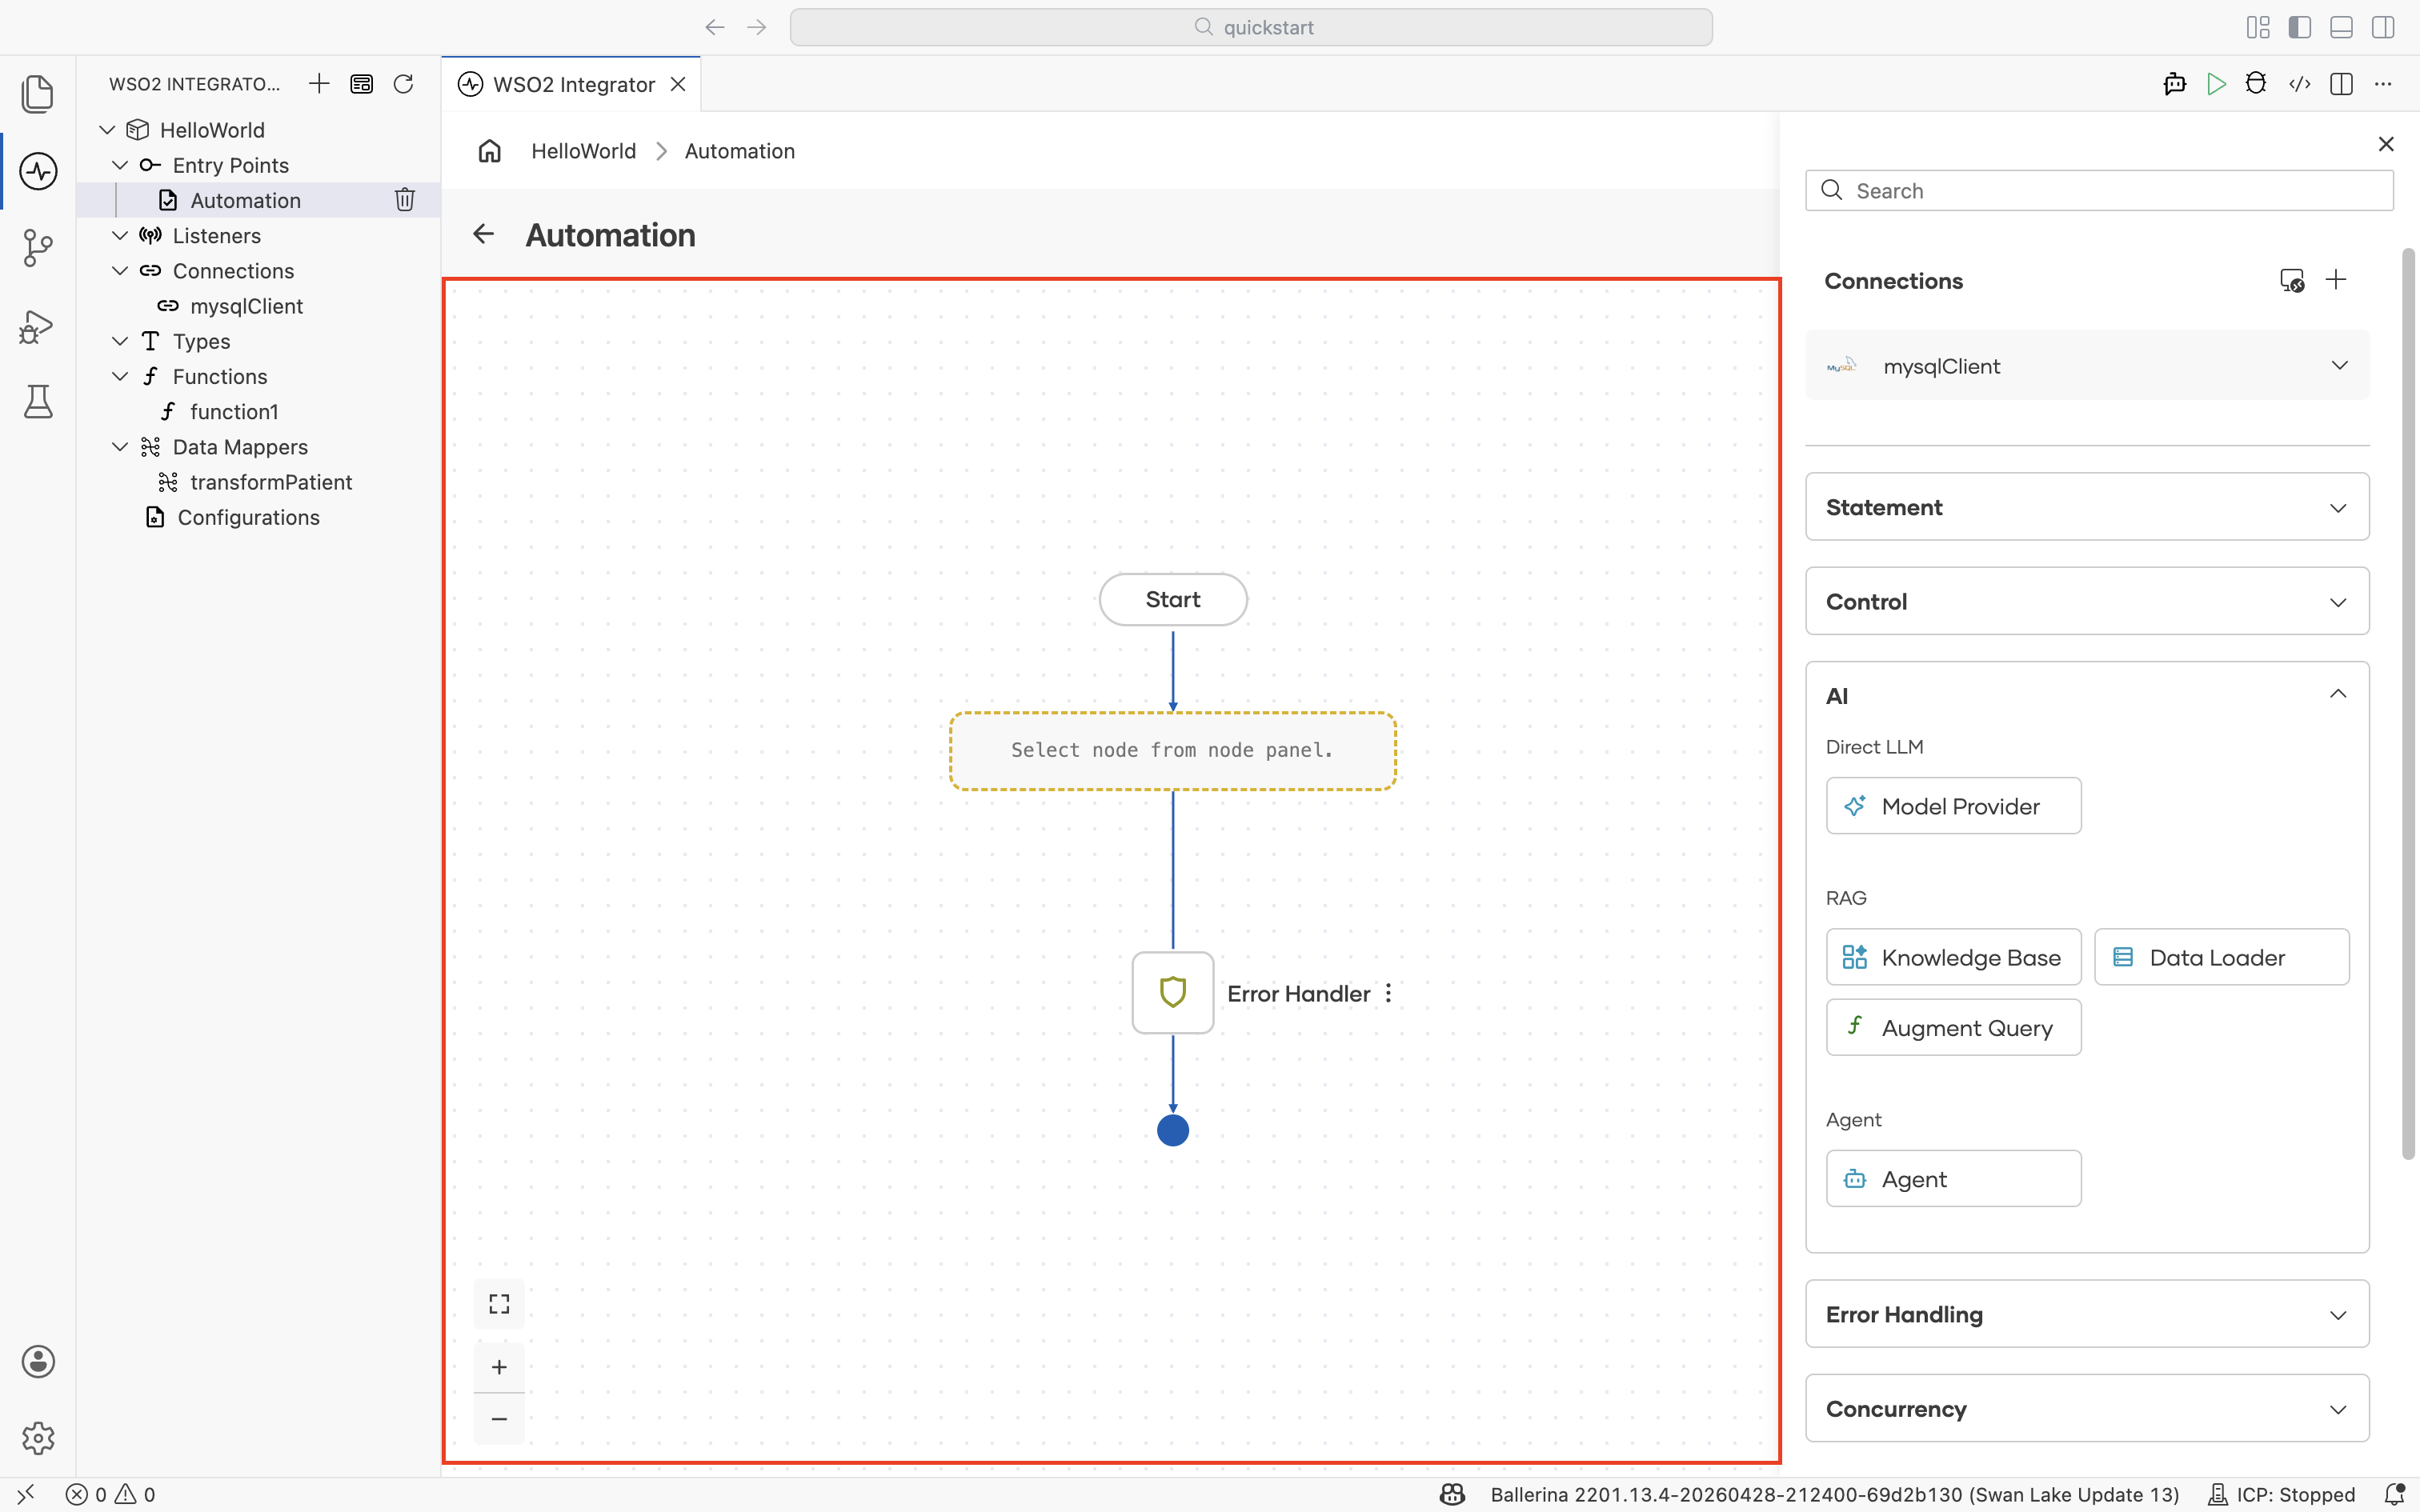This screenshot has width=2420, height=1512.
Task: Toggle secondary sidebar layout icon
Action: 2383,27
